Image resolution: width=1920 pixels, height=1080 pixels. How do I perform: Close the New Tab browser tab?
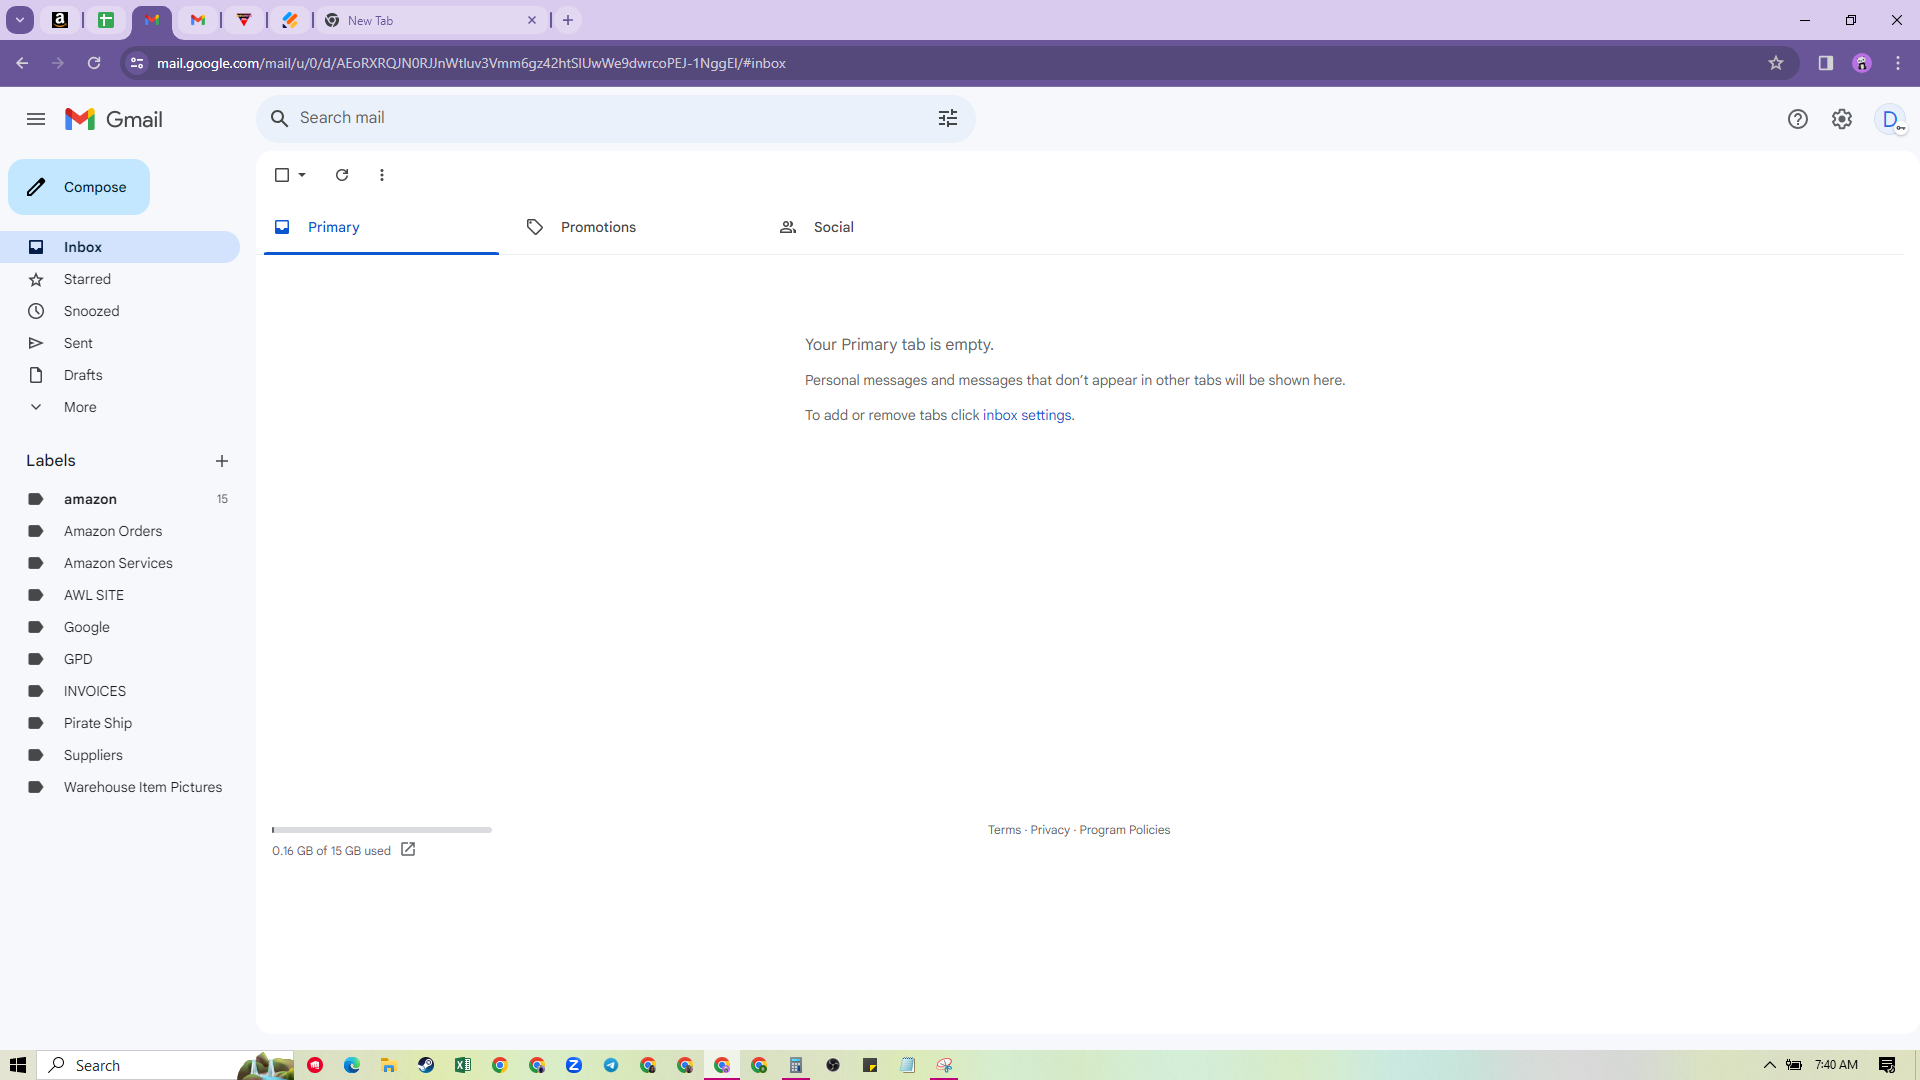point(532,20)
